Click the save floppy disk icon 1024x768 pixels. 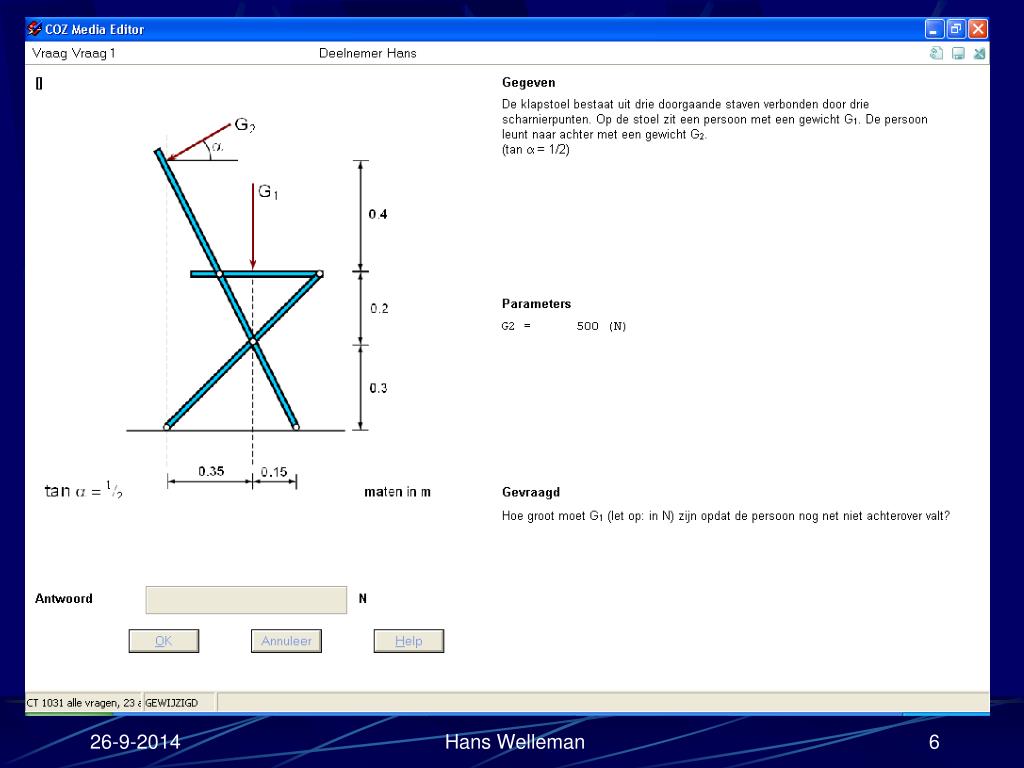tap(958, 54)
